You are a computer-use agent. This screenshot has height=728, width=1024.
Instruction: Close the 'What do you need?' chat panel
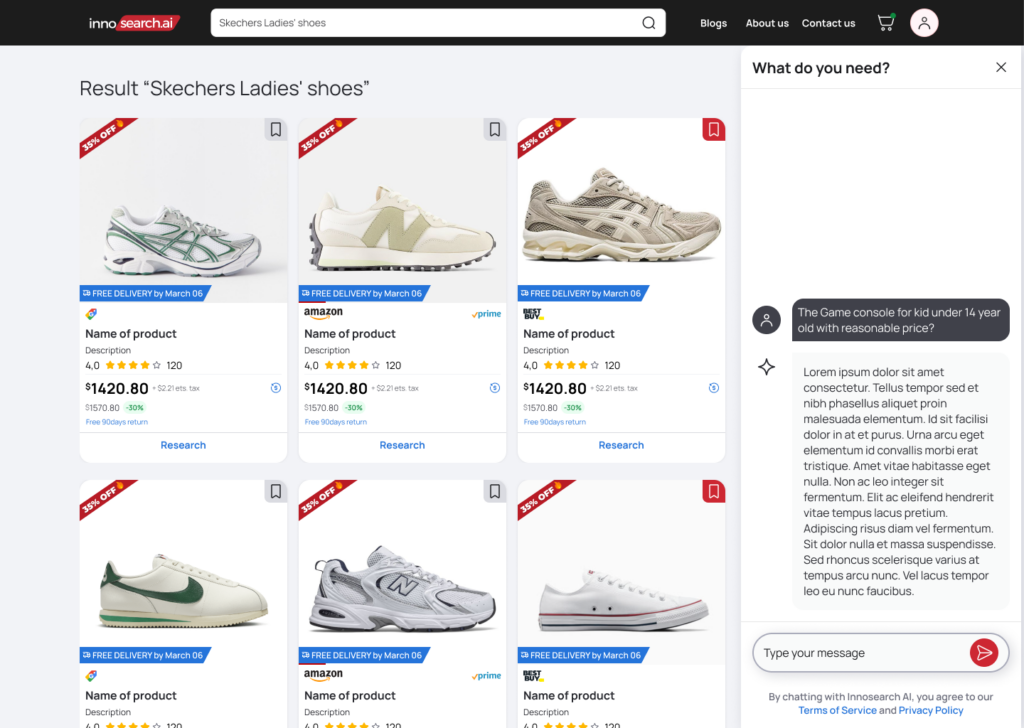tap(1000, 67)
